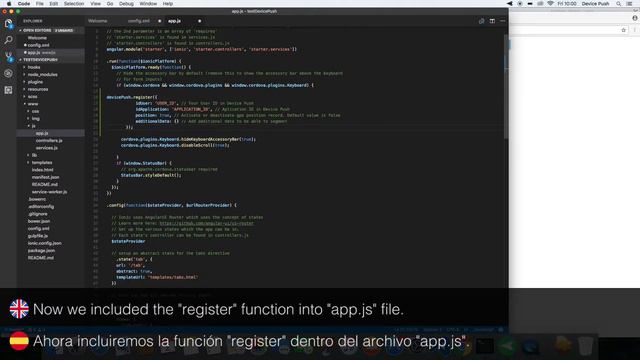The width and height of the screenshot is (640, 360).
Task: Open the Help menu
Action: tap(168, 4)
